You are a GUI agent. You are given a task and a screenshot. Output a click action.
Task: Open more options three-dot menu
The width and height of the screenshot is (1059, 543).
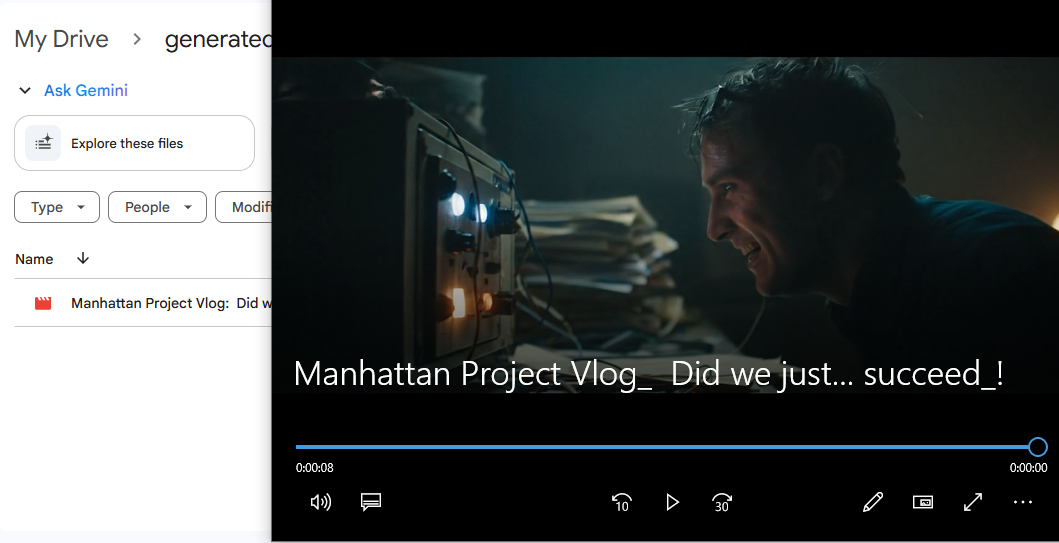tap(1023, 502)
